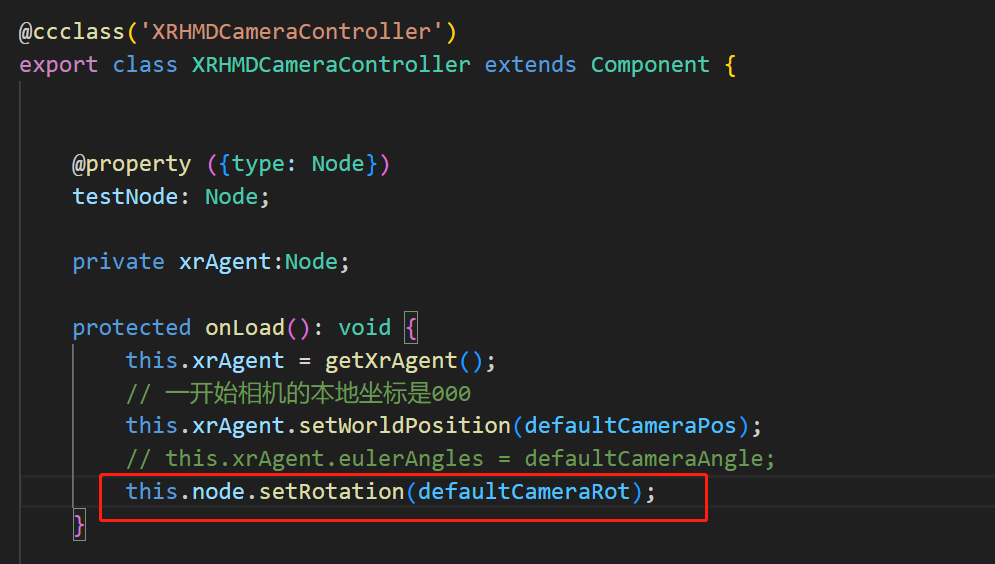Click the export keyword
Screen dimensions: 995x564
pos(58,65)
